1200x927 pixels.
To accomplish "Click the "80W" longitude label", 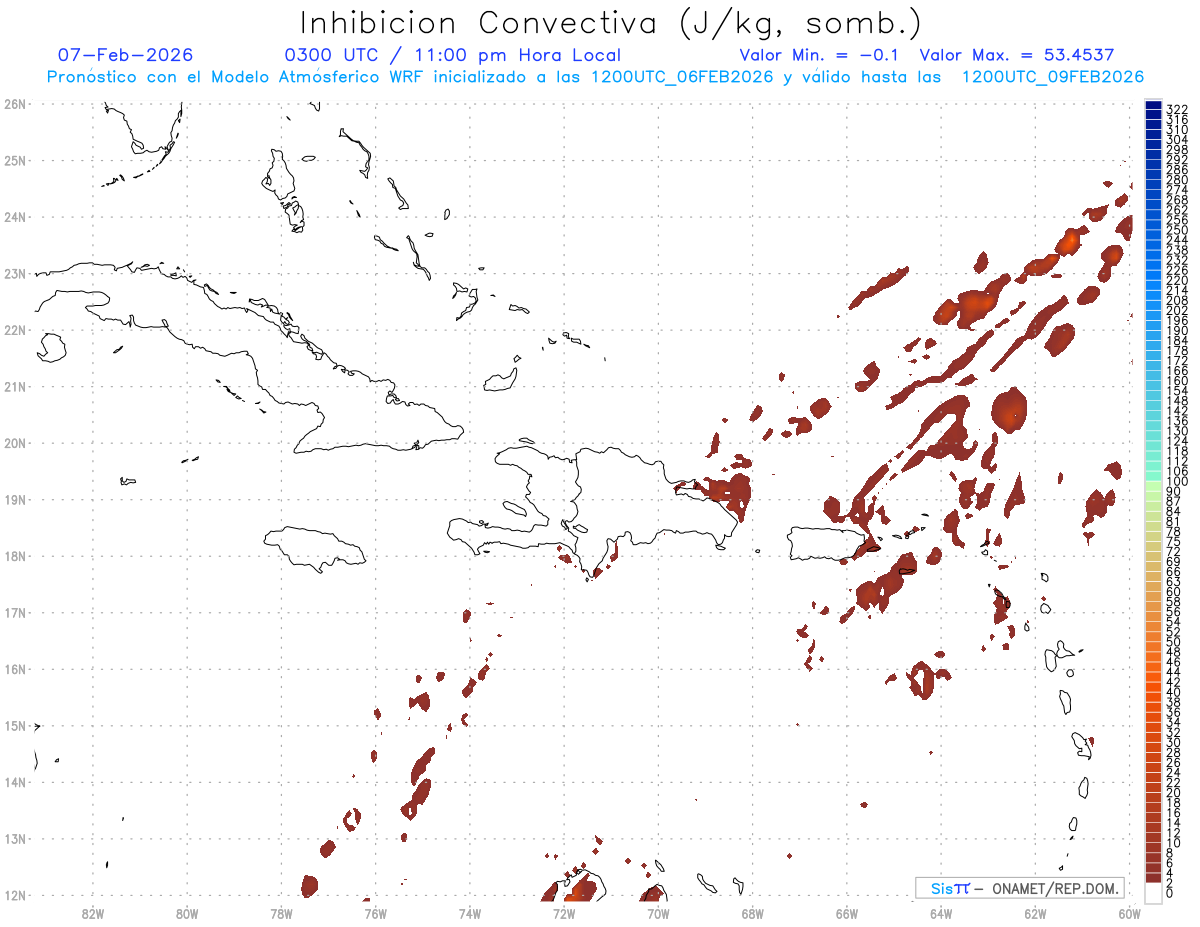I will tap(187, 913).
